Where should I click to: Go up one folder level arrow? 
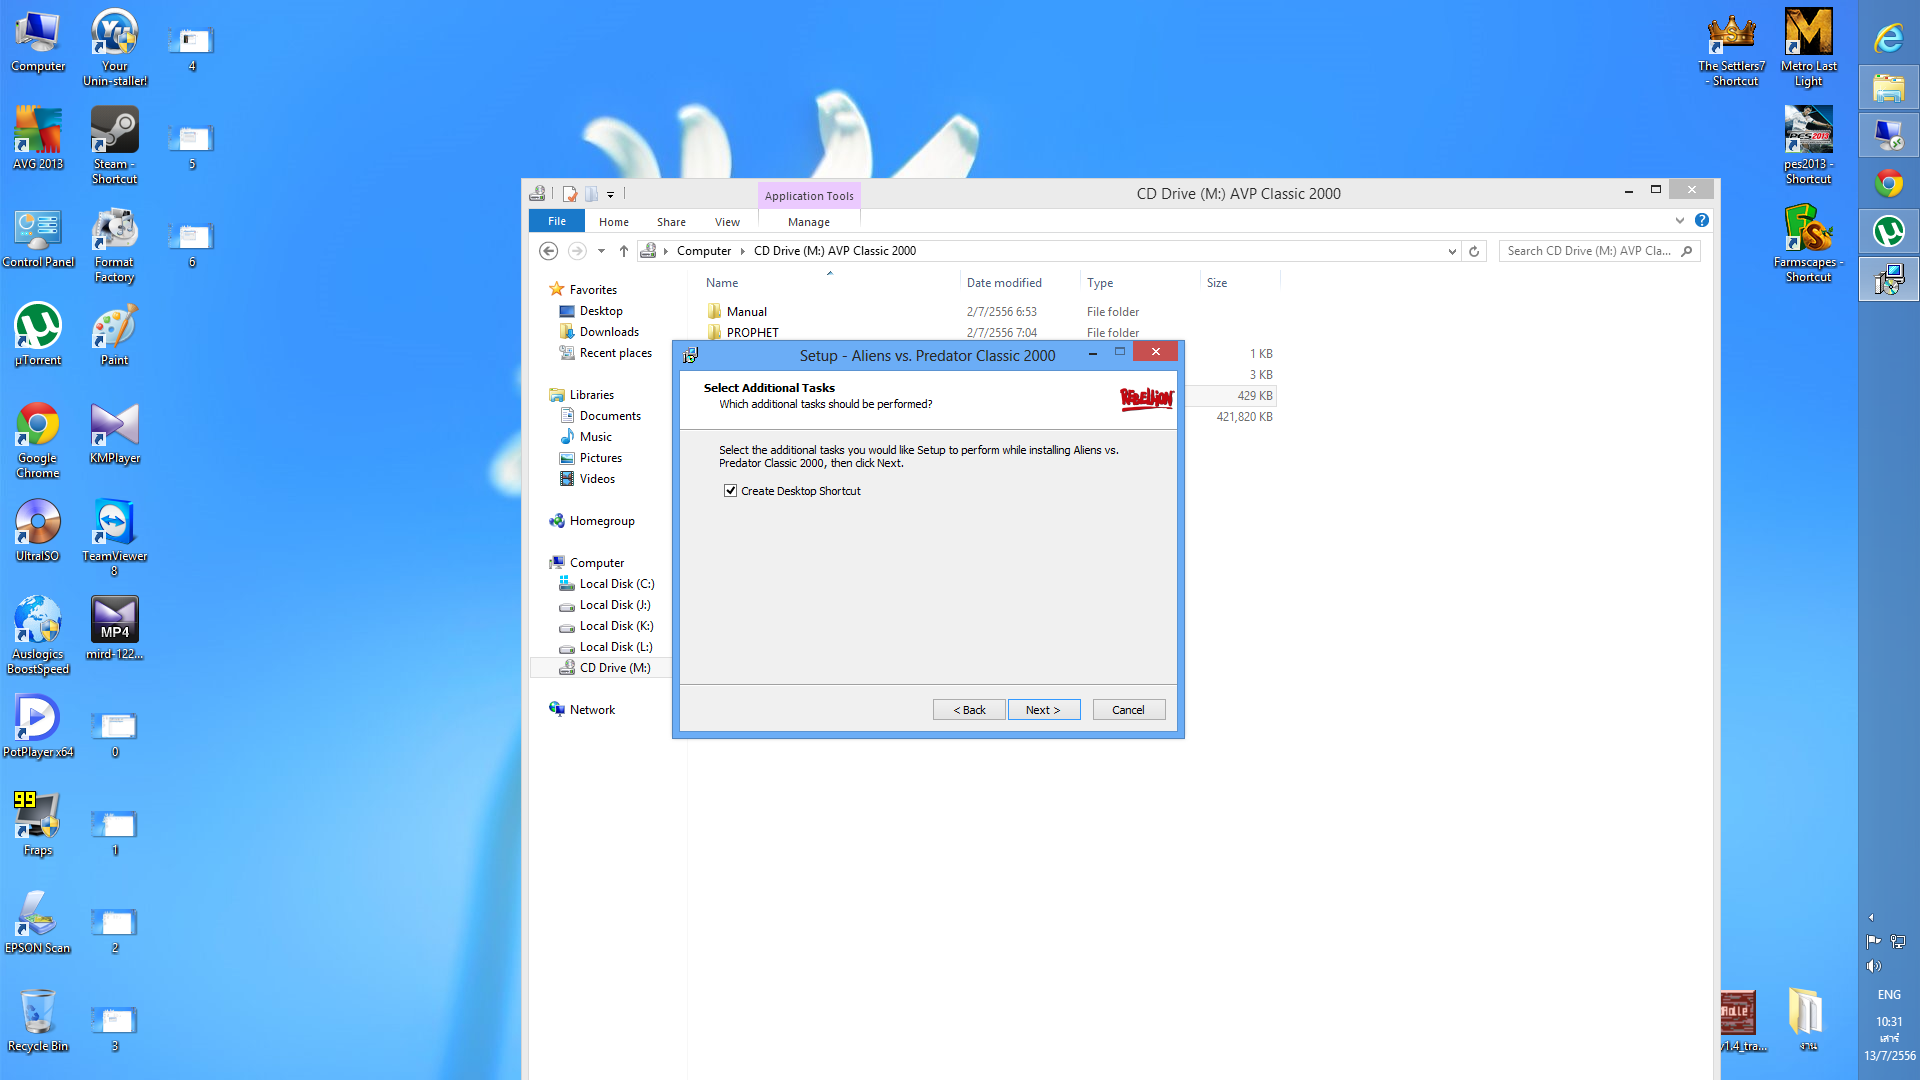point(624,251)
